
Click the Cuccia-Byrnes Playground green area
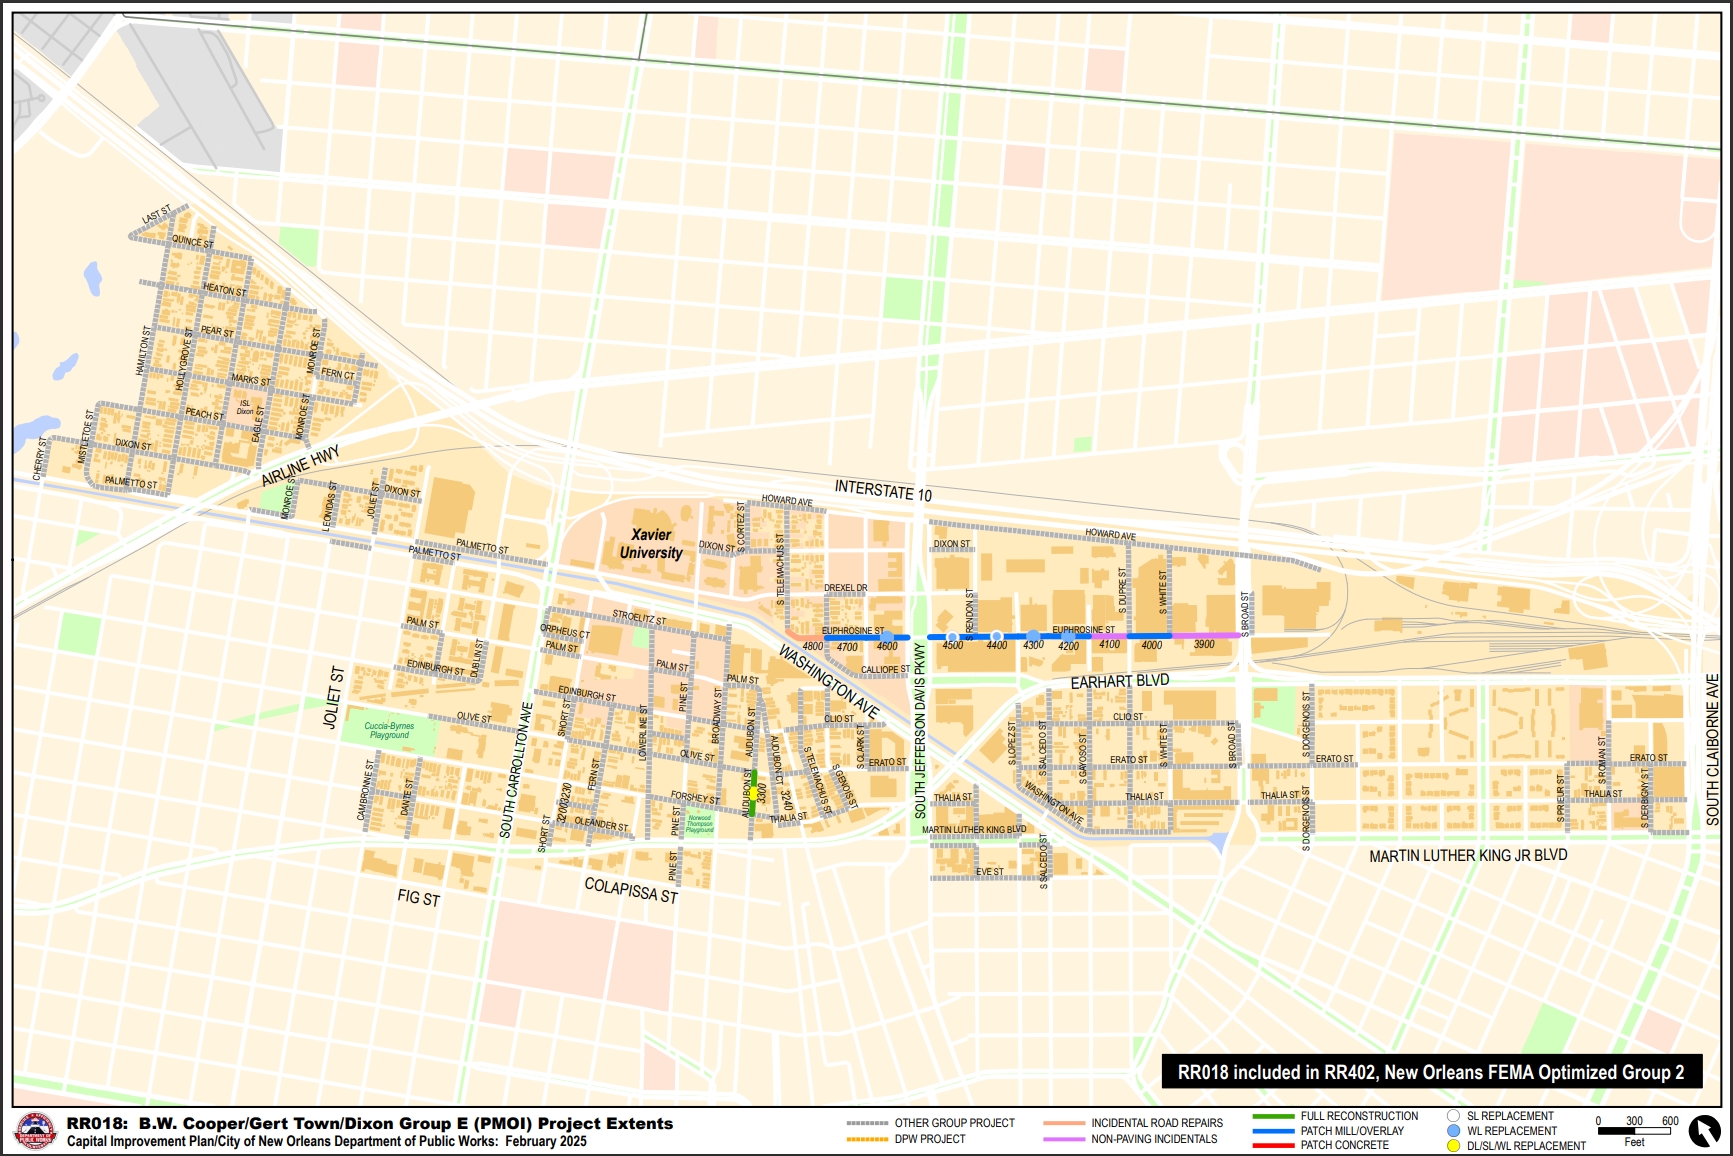pyautogui.click(x=389, y=732)
